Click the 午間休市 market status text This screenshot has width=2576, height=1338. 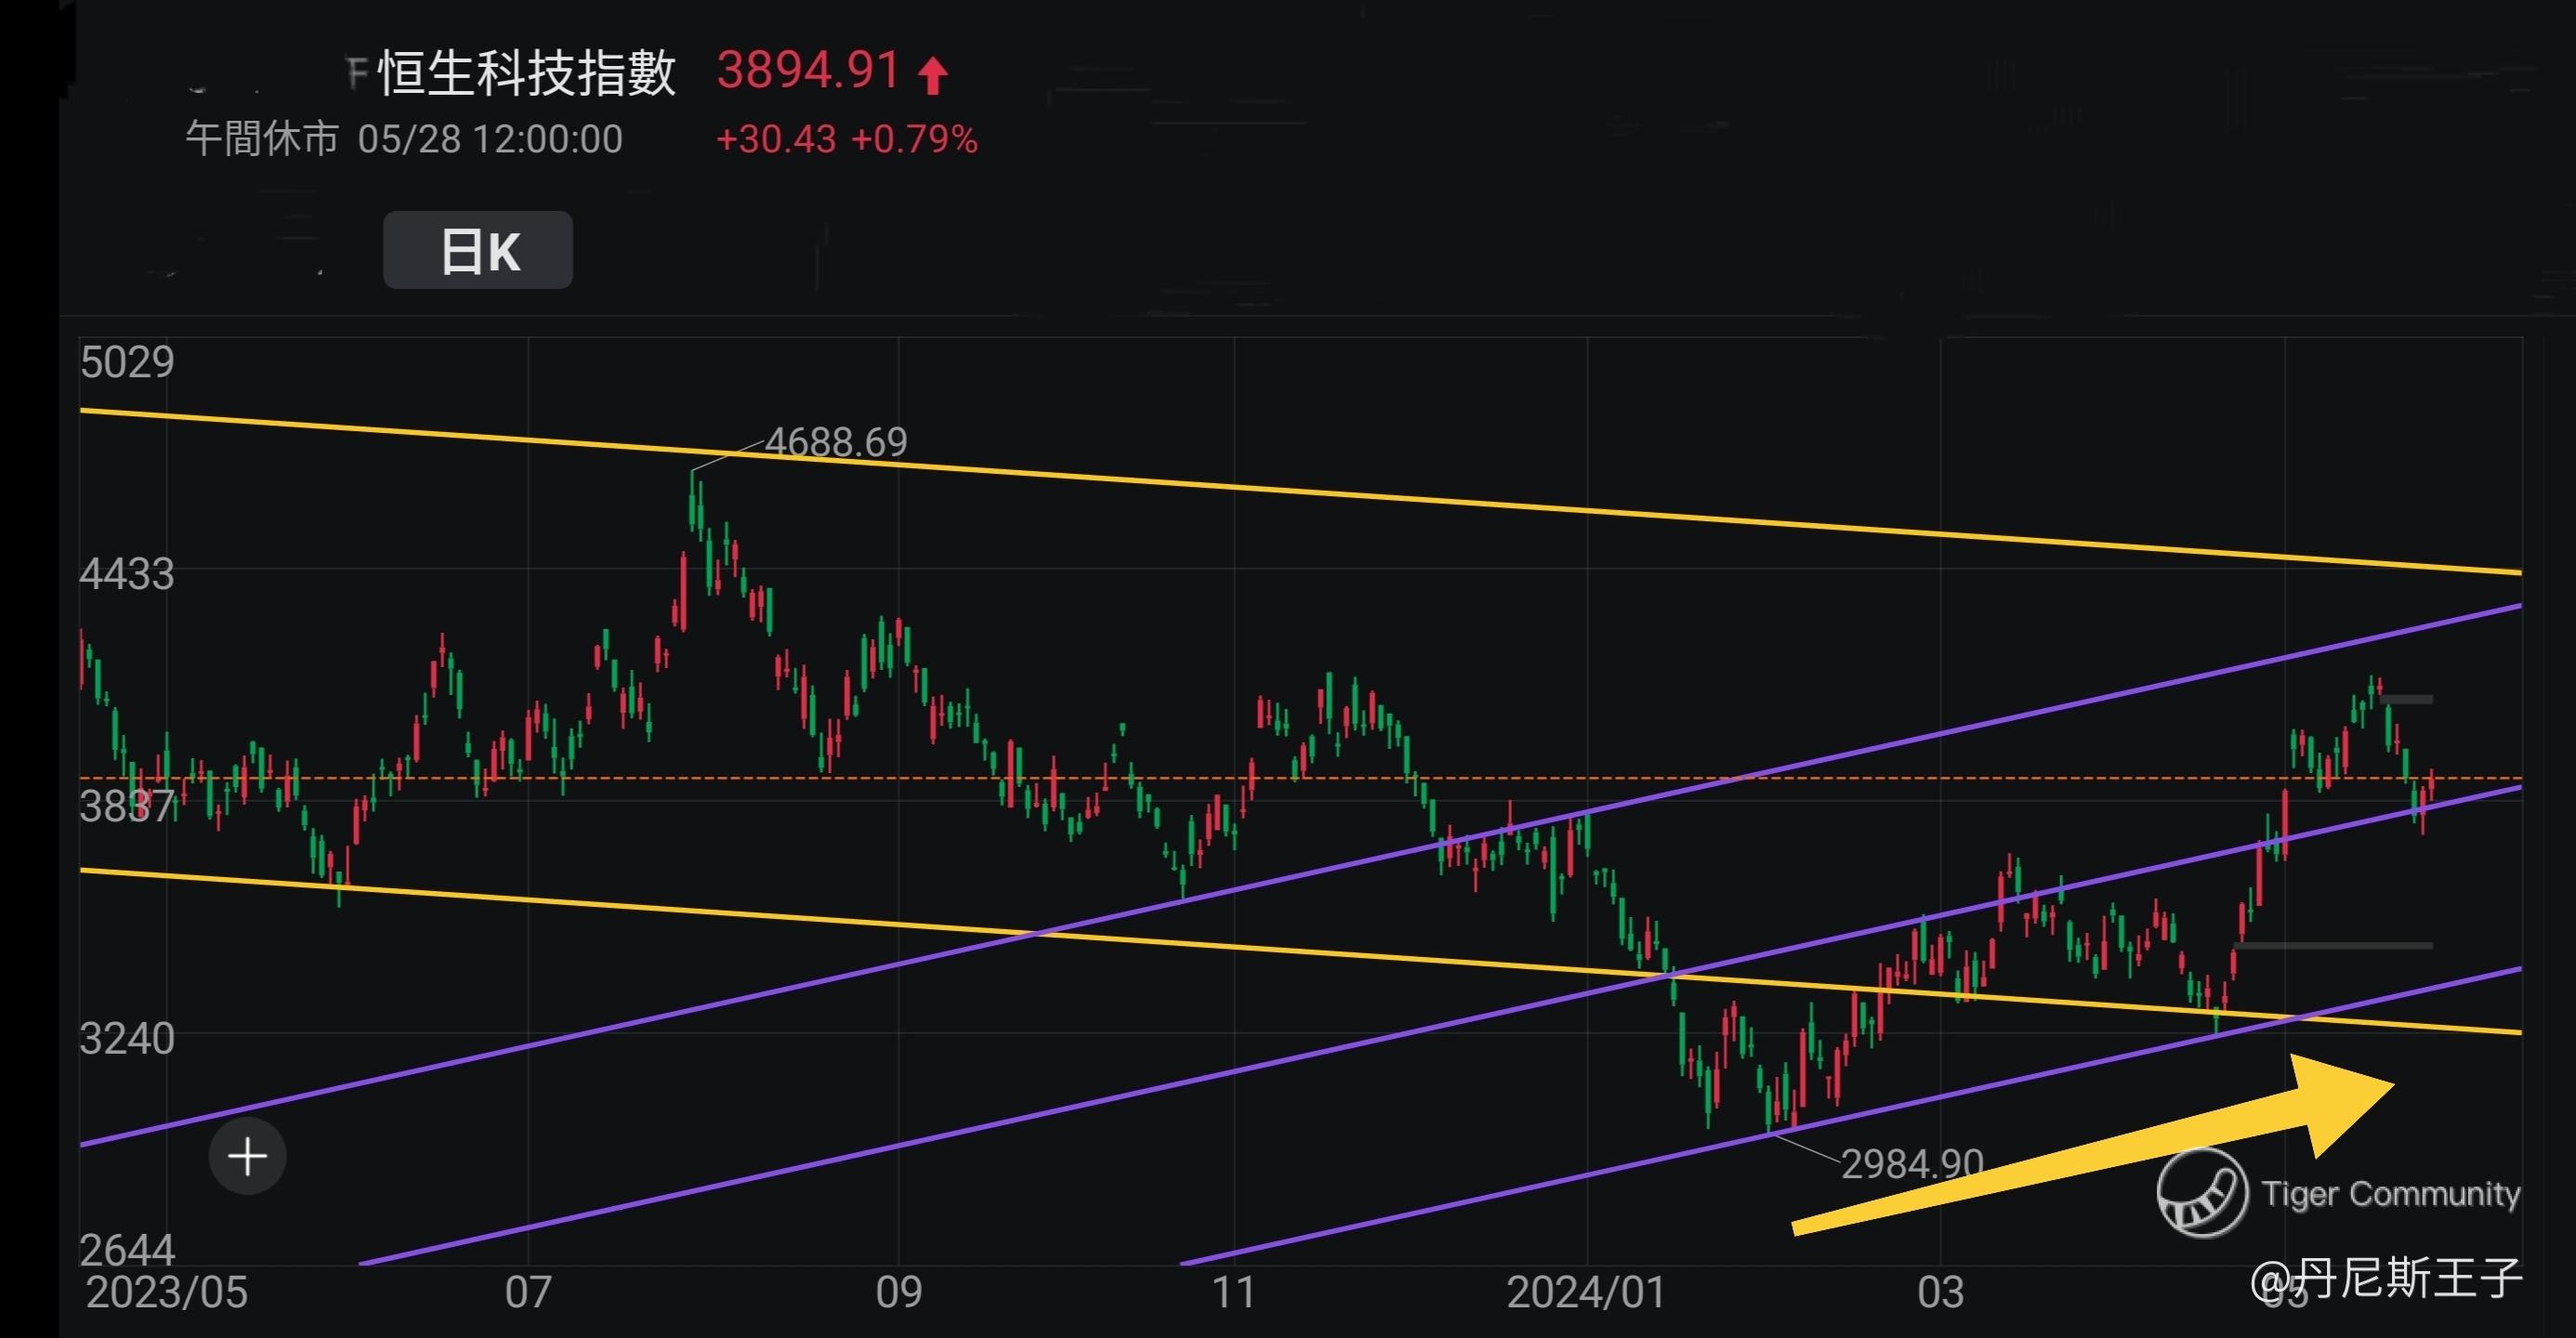(262, 139)
